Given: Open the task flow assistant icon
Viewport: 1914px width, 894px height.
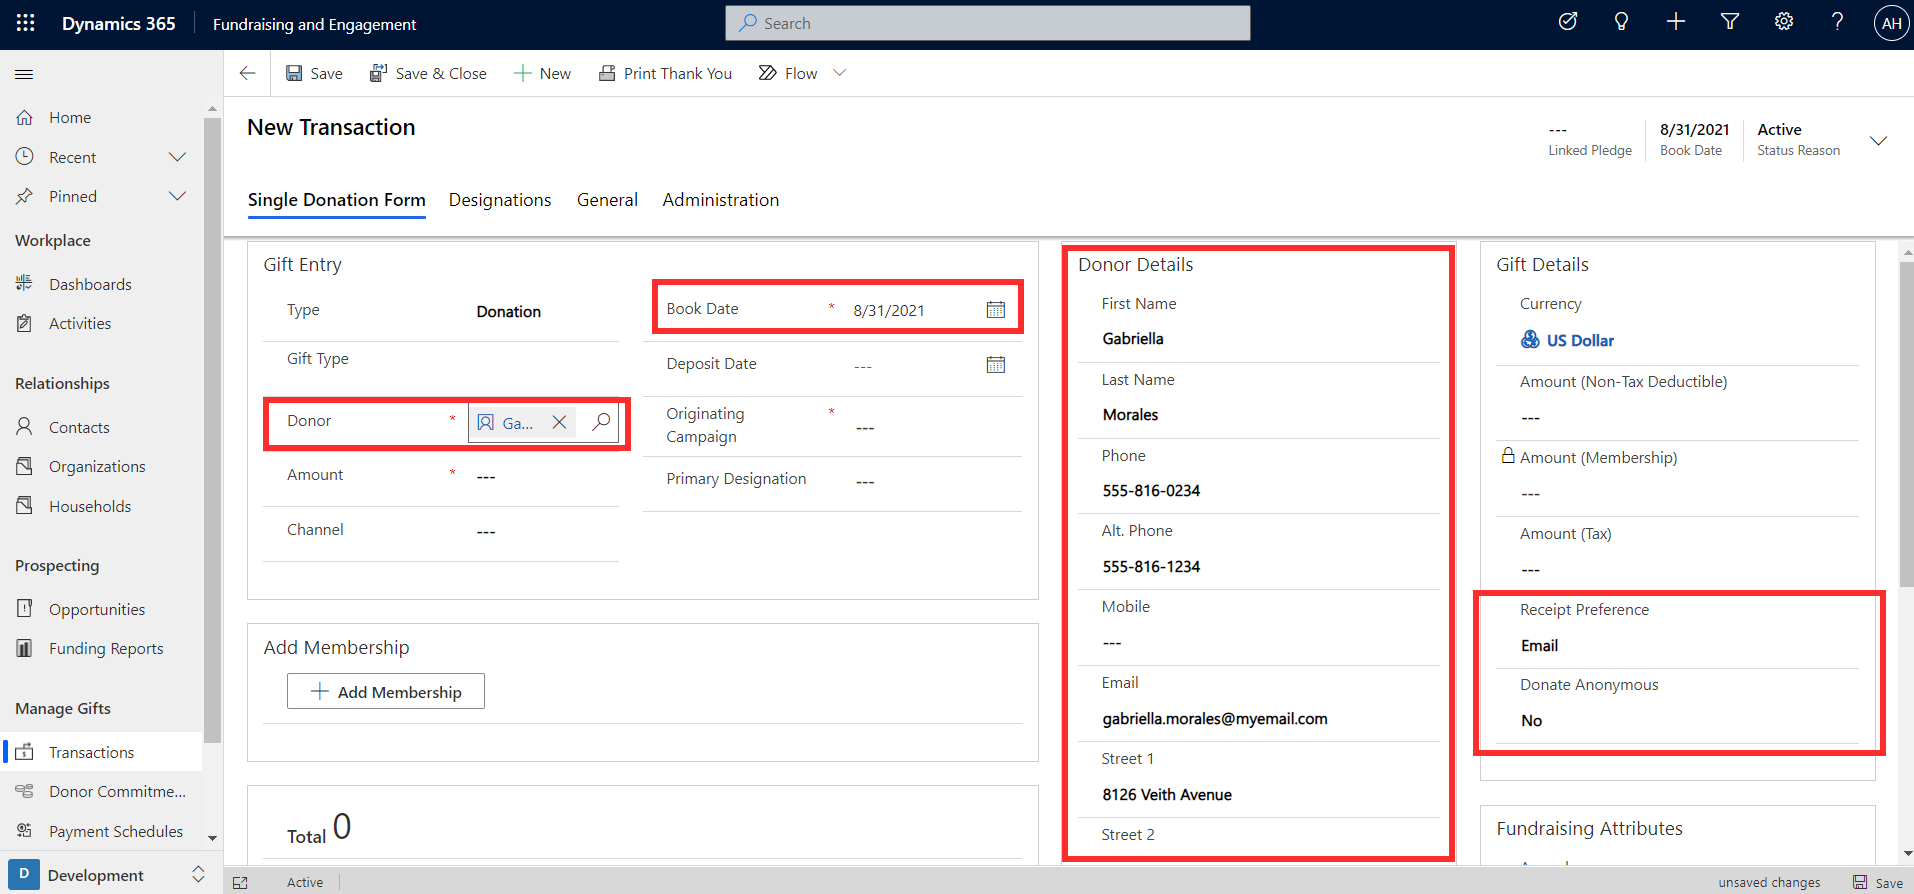Looking at the screenshot, I should pos(1568,22).
